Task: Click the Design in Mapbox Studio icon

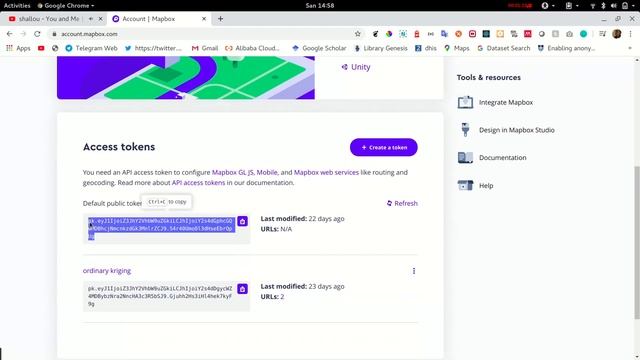Action: (465, 130)
